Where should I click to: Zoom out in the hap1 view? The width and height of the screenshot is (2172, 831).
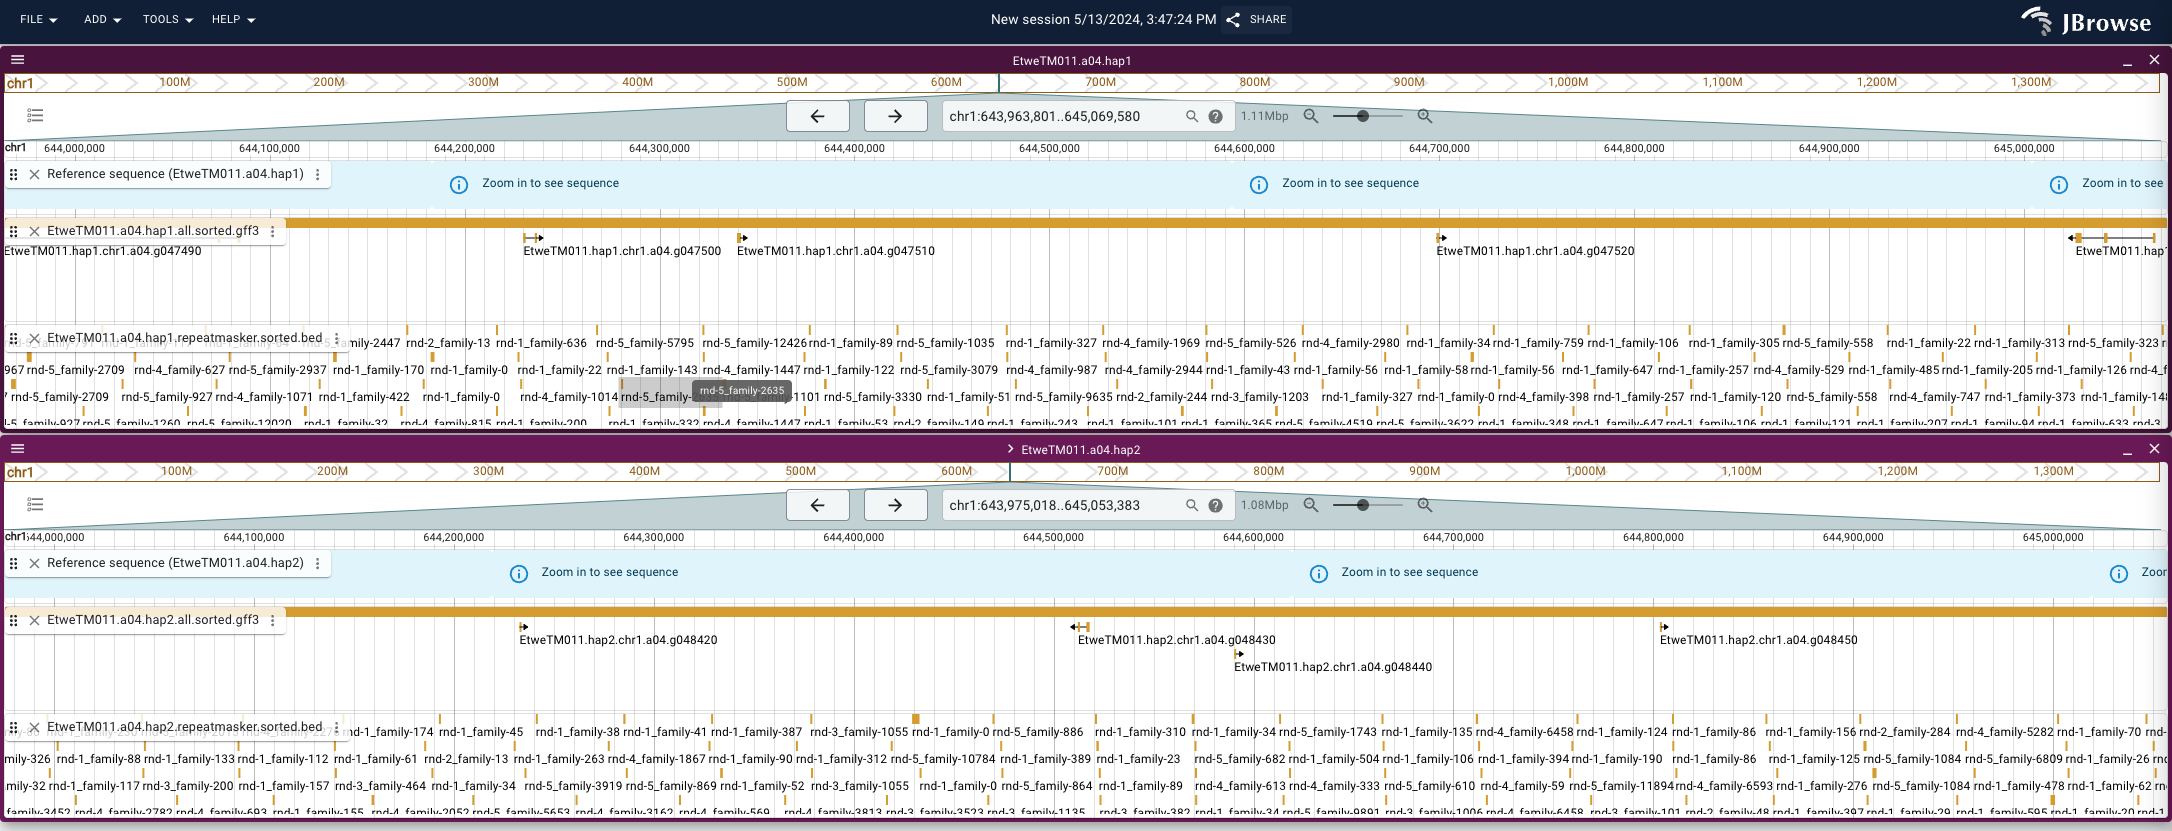(1311, 116)
